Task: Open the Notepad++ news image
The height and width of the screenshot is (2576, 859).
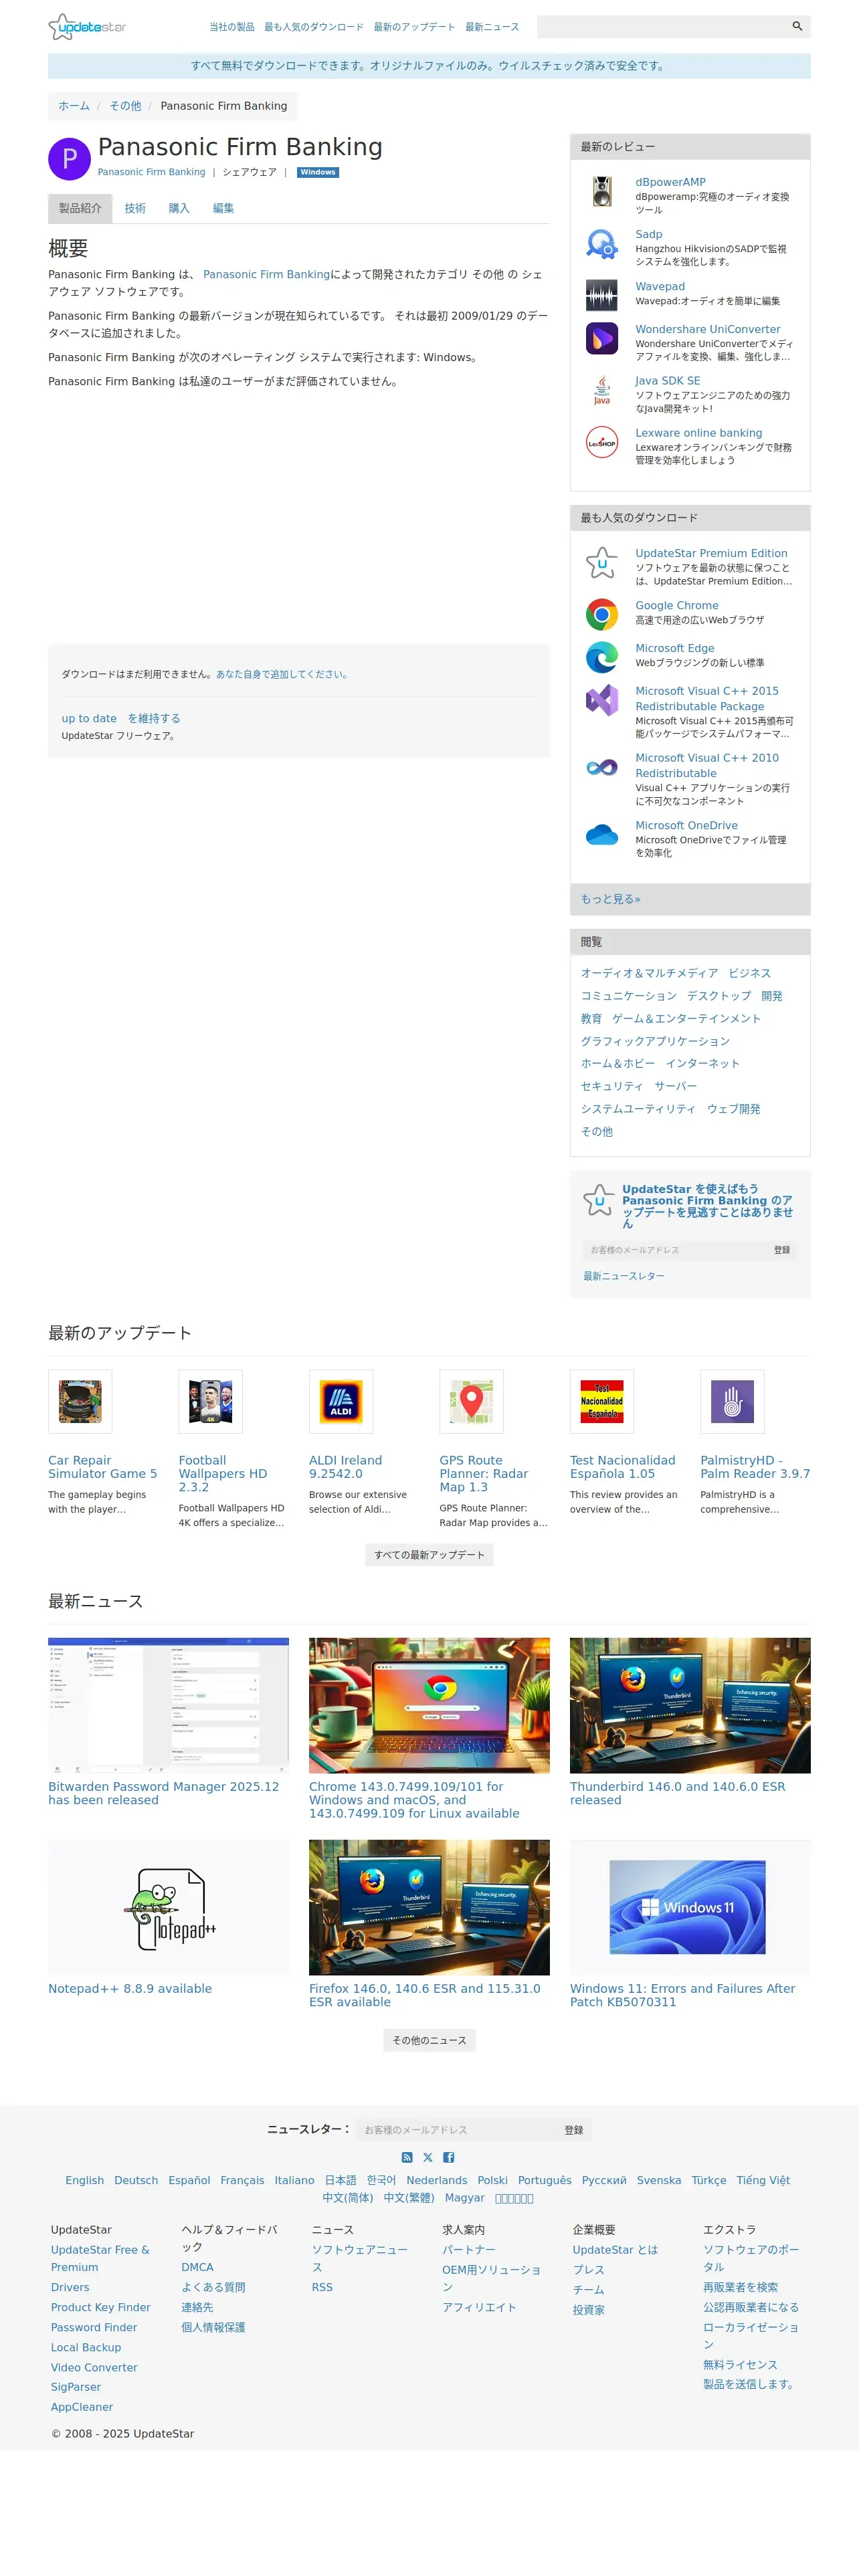Action: 169,1907
